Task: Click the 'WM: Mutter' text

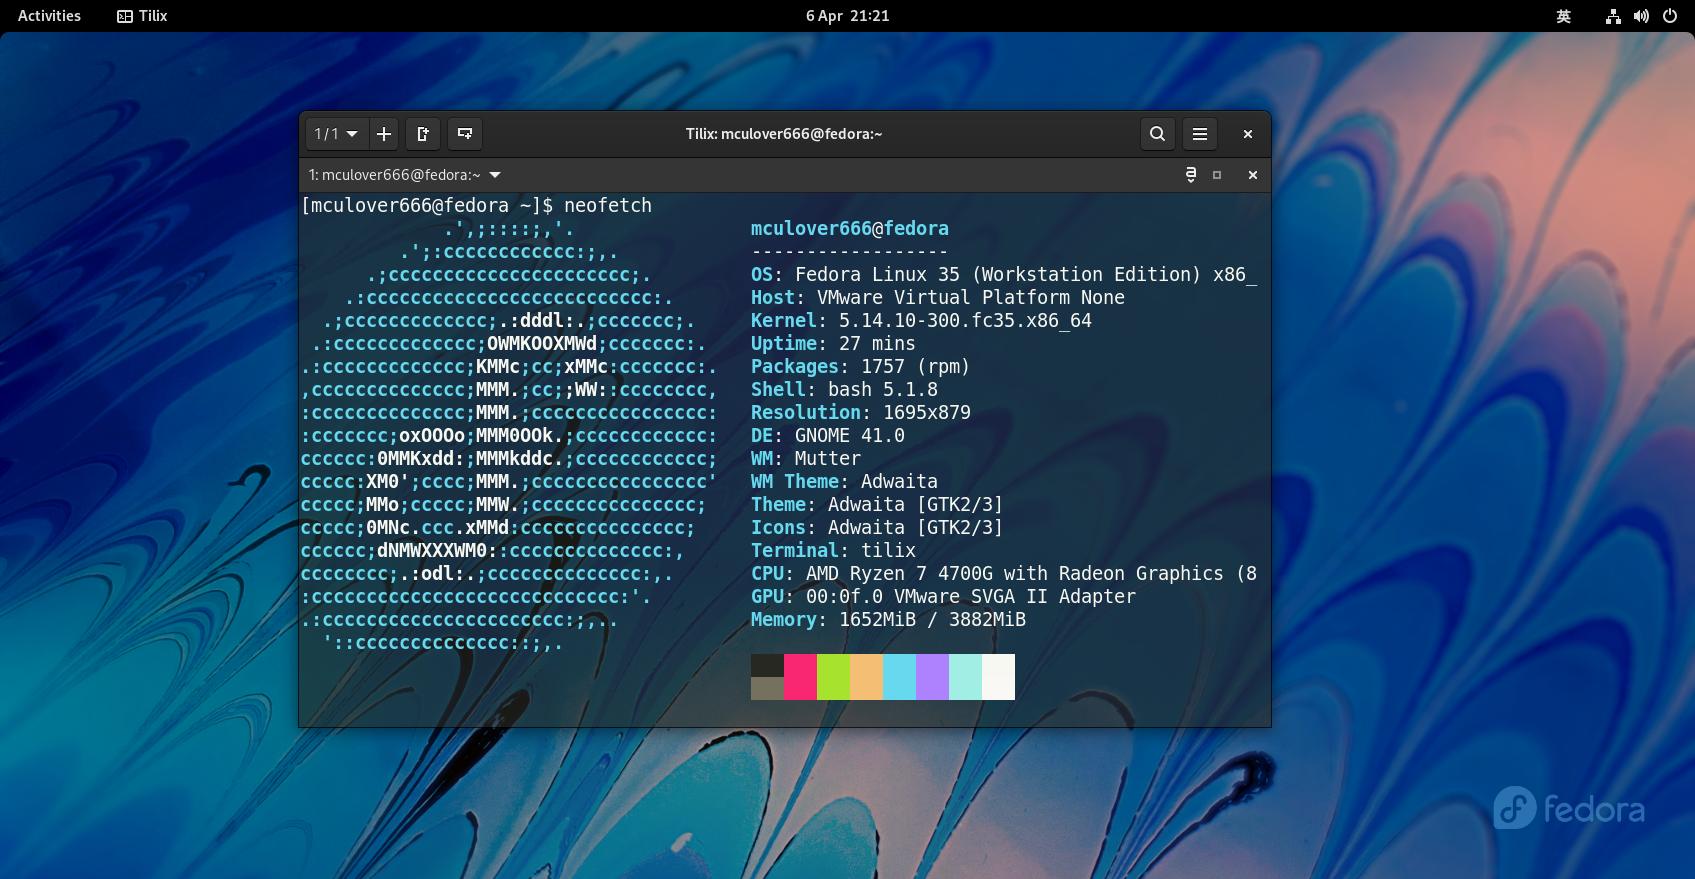Action: (x=806, y=459)
